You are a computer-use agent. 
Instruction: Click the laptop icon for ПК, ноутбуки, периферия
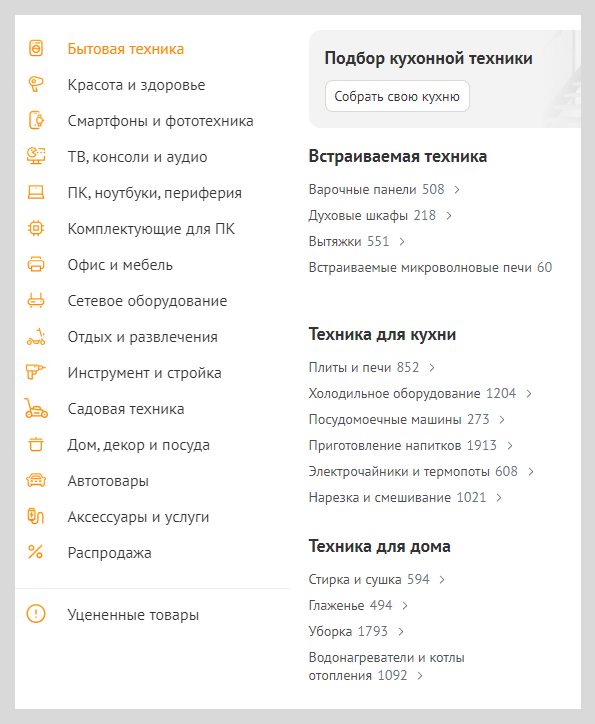click(x=36, y=193)
